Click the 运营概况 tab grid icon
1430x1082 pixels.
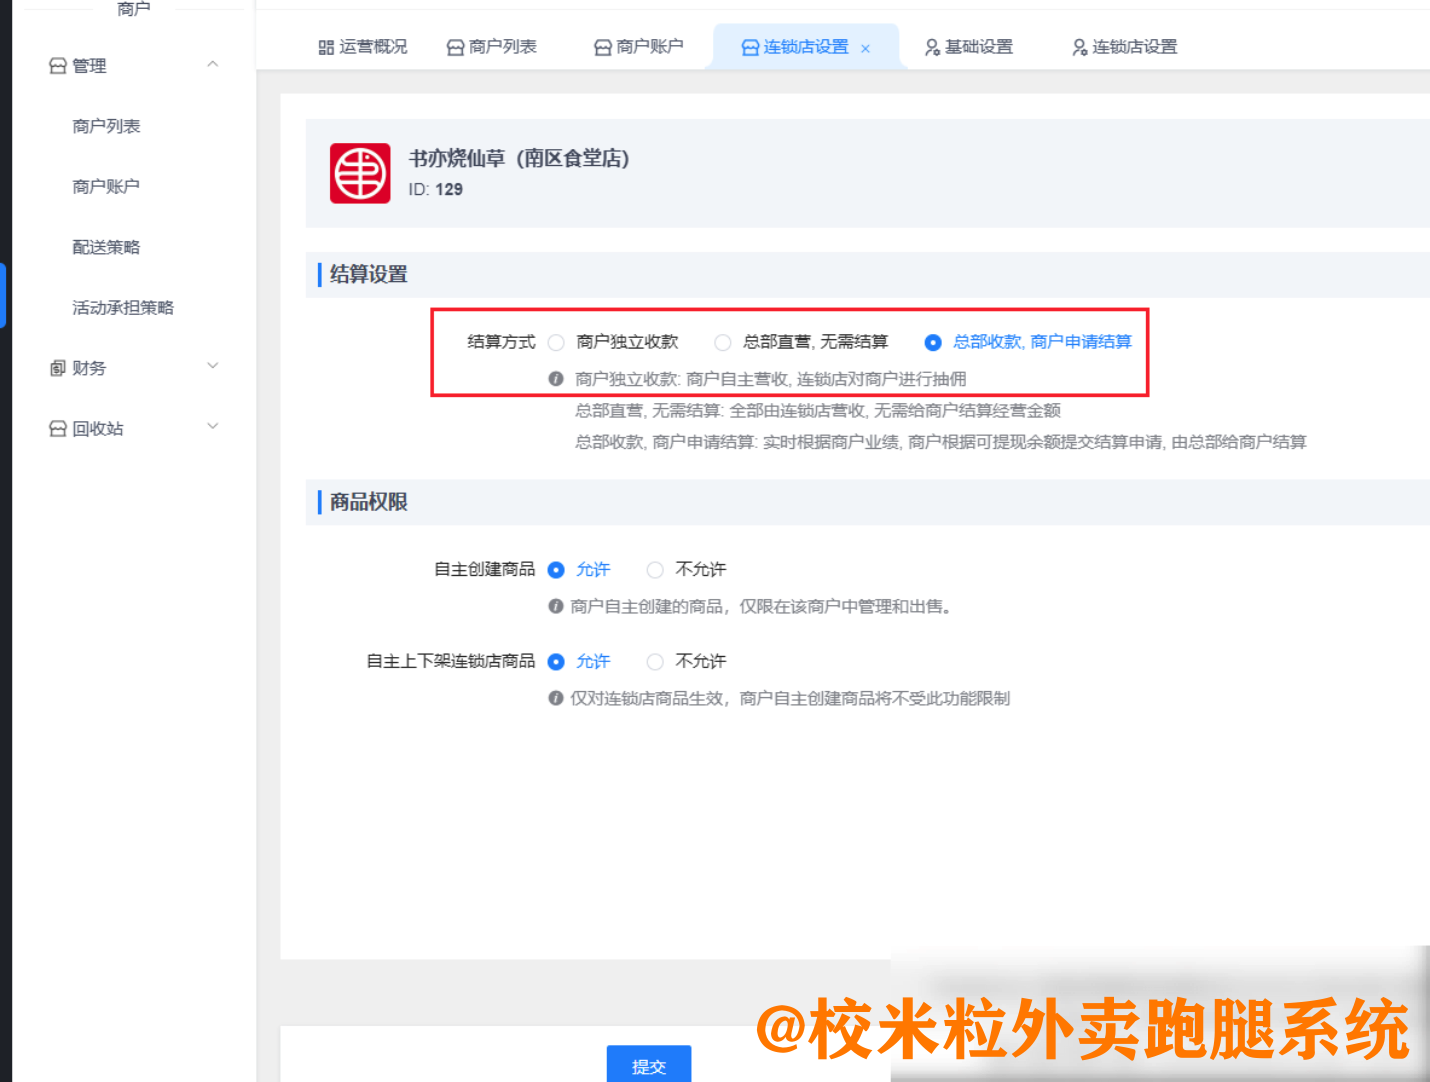(x=326, y=47)
